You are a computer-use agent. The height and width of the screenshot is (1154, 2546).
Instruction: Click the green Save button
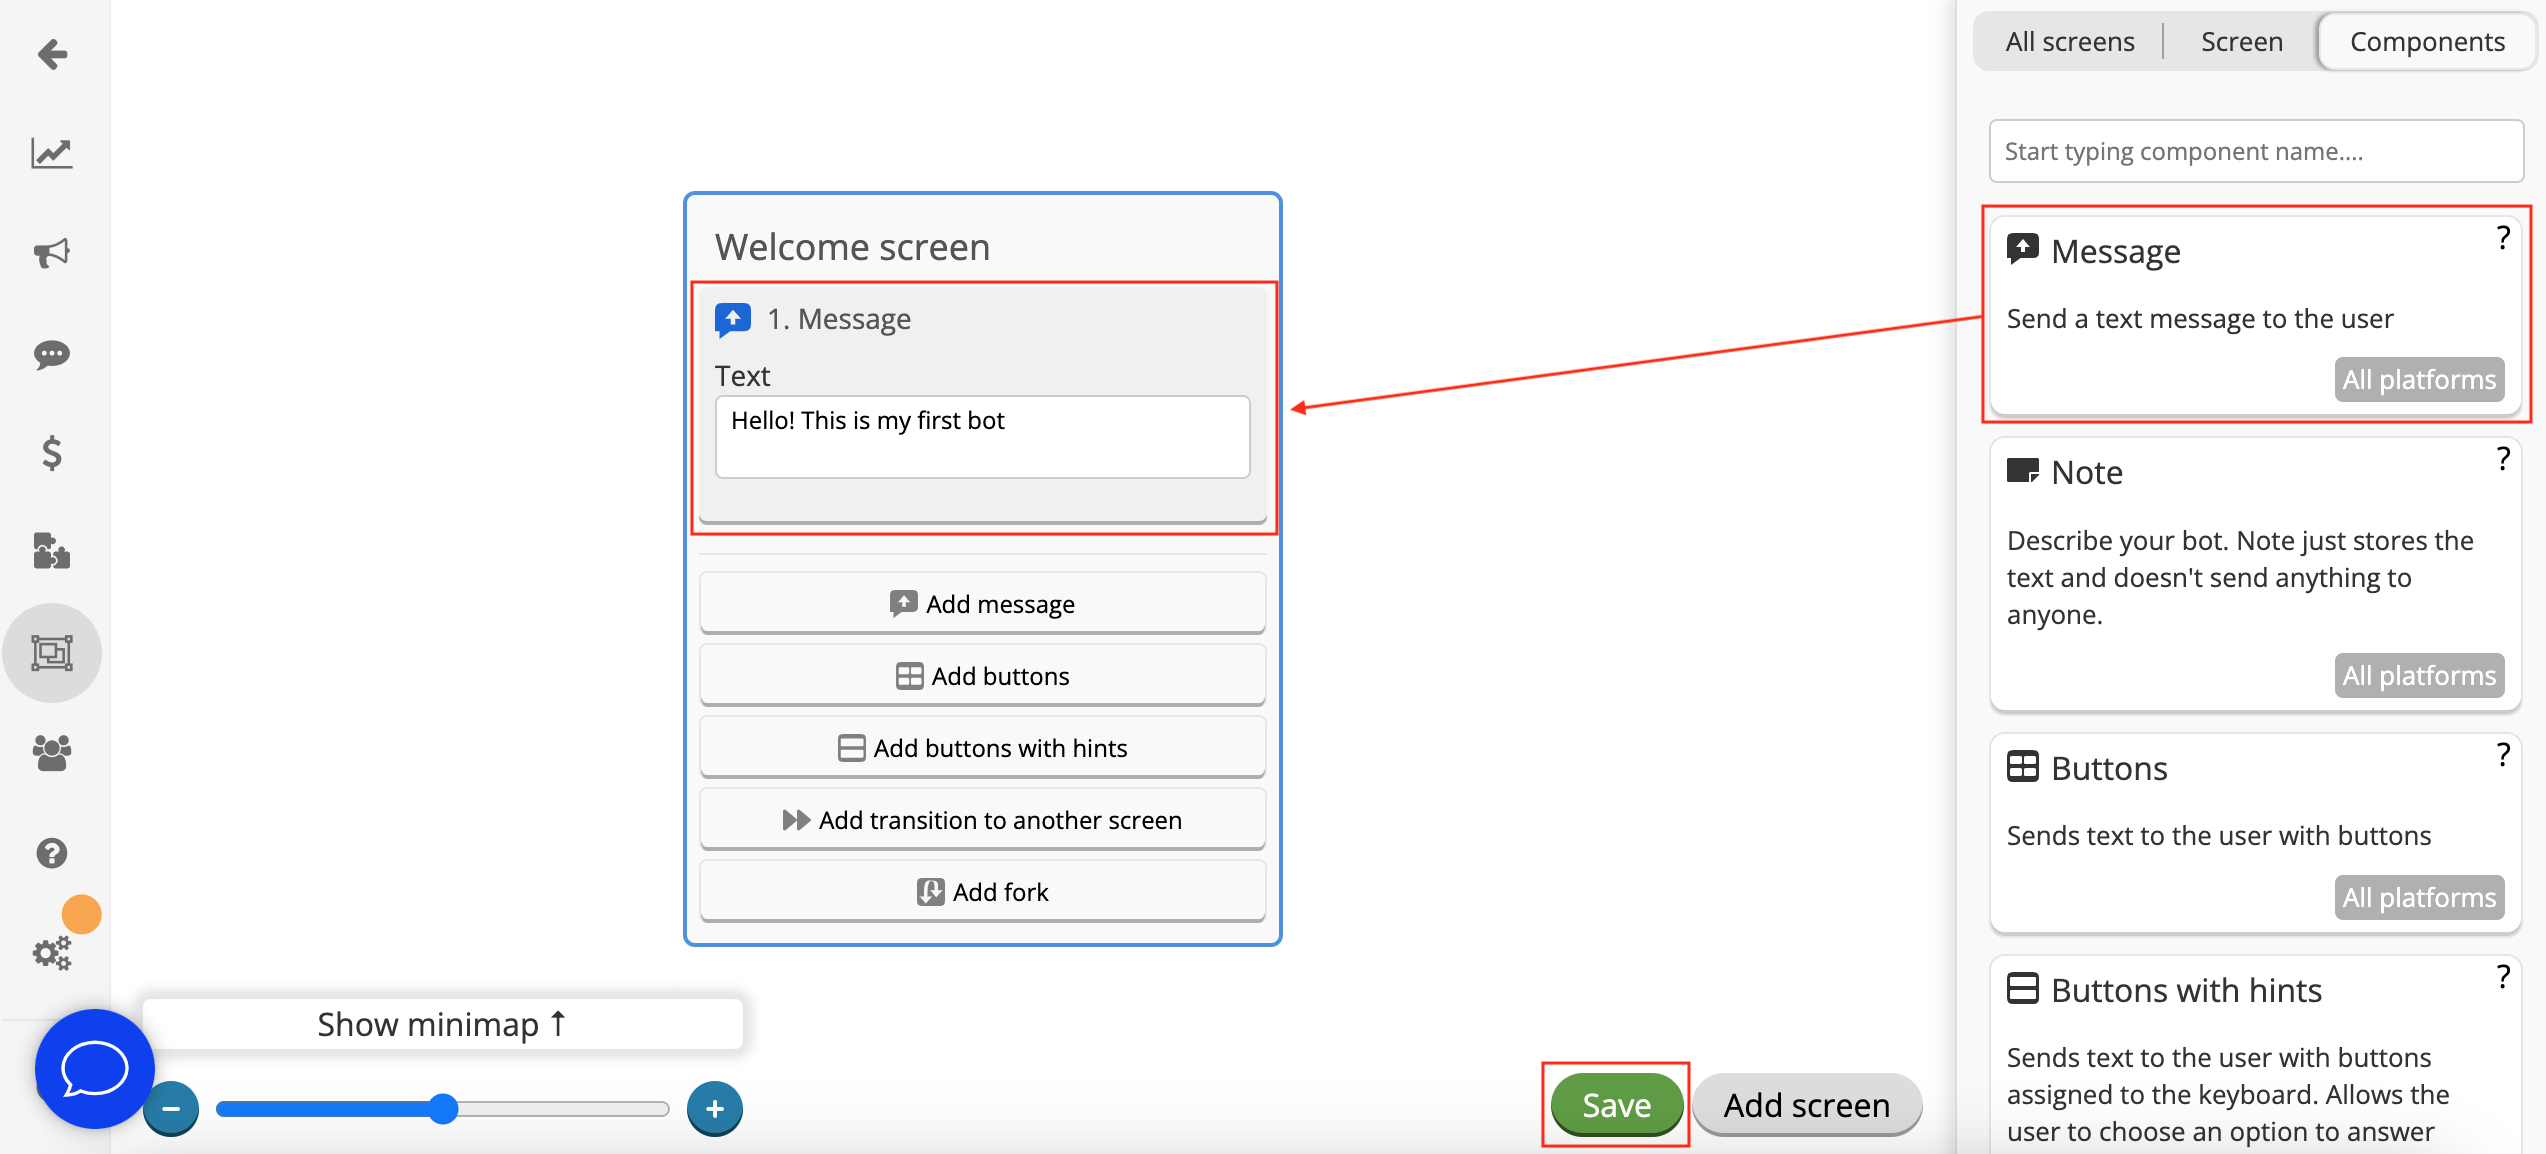[x=1616, y=1105]
